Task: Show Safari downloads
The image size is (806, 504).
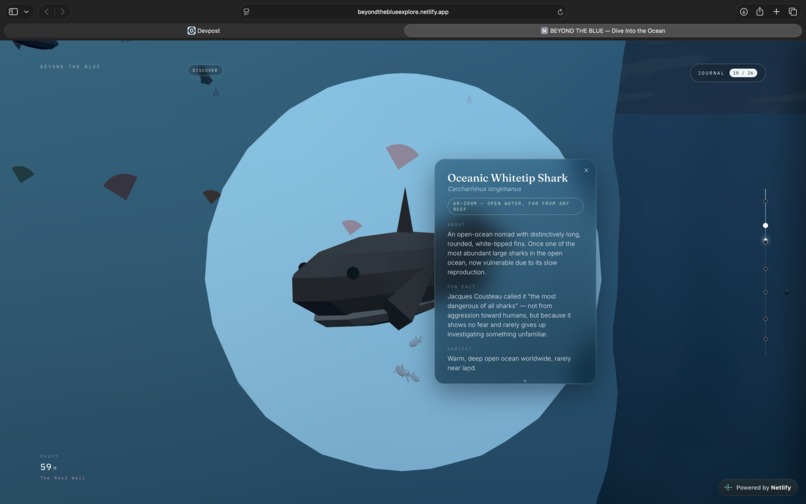Action: coord(743,11)
